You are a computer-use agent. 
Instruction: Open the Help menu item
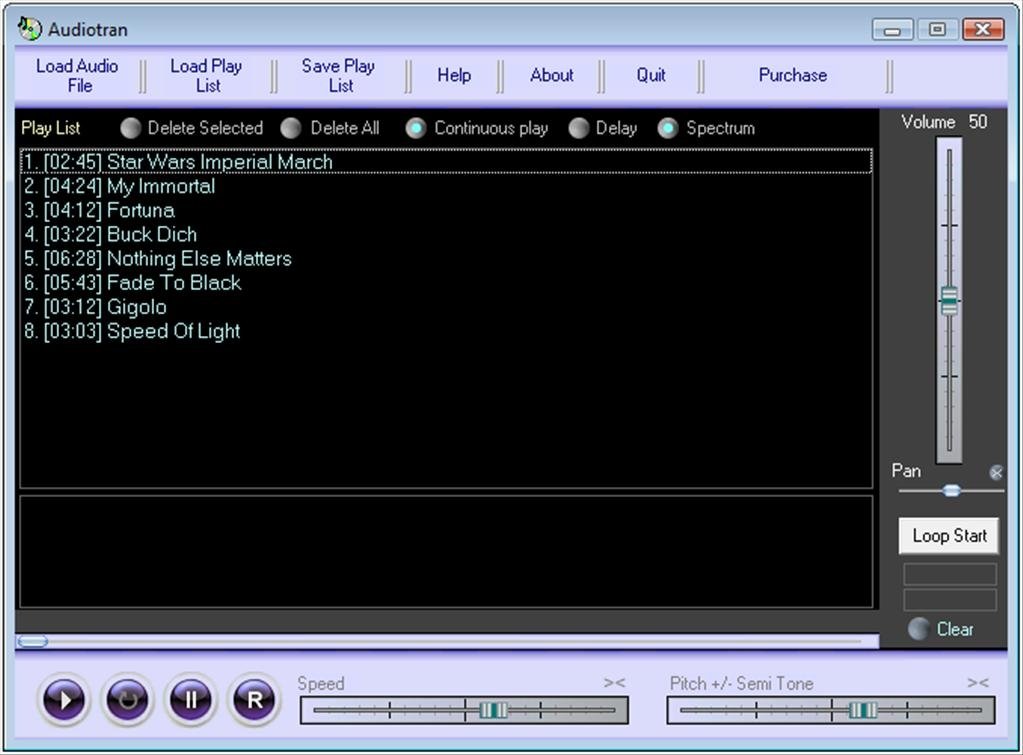pos(454,76)
